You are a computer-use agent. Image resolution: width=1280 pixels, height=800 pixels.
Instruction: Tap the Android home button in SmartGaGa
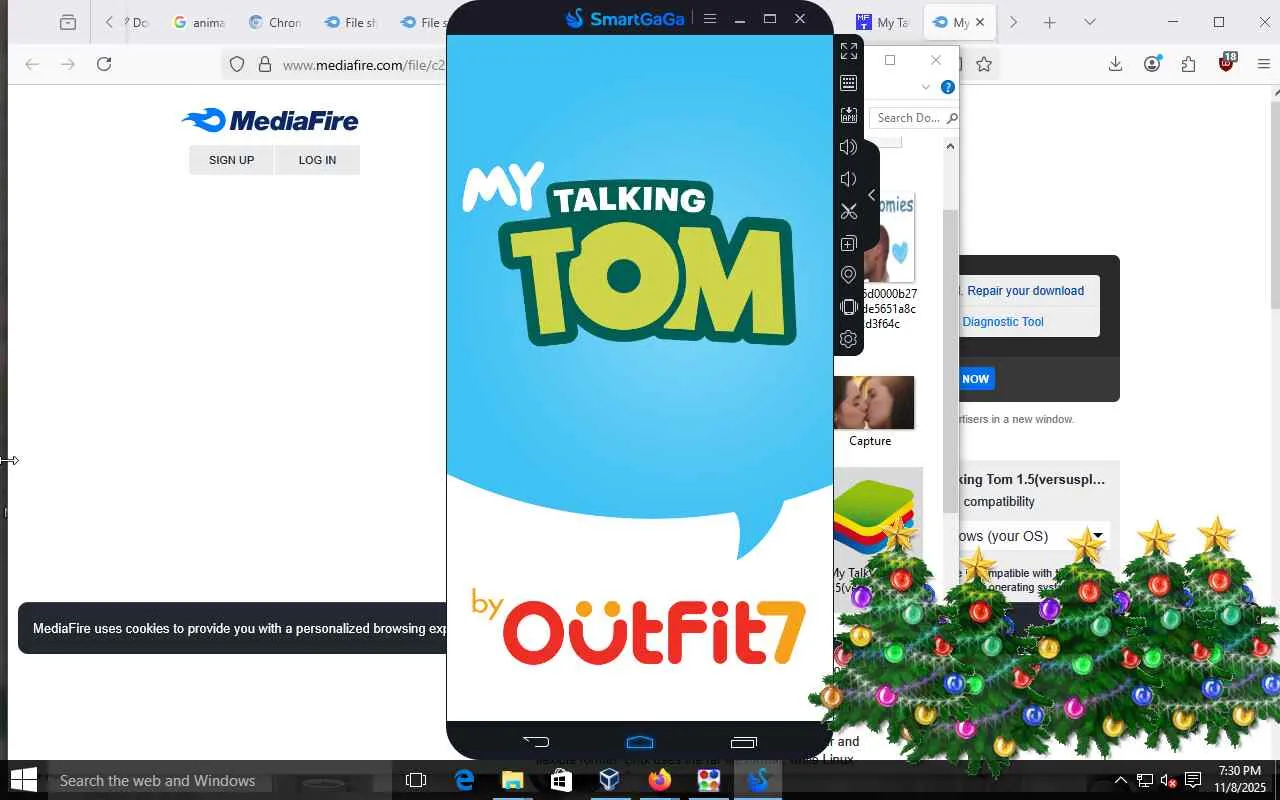(x=640, y=742)
